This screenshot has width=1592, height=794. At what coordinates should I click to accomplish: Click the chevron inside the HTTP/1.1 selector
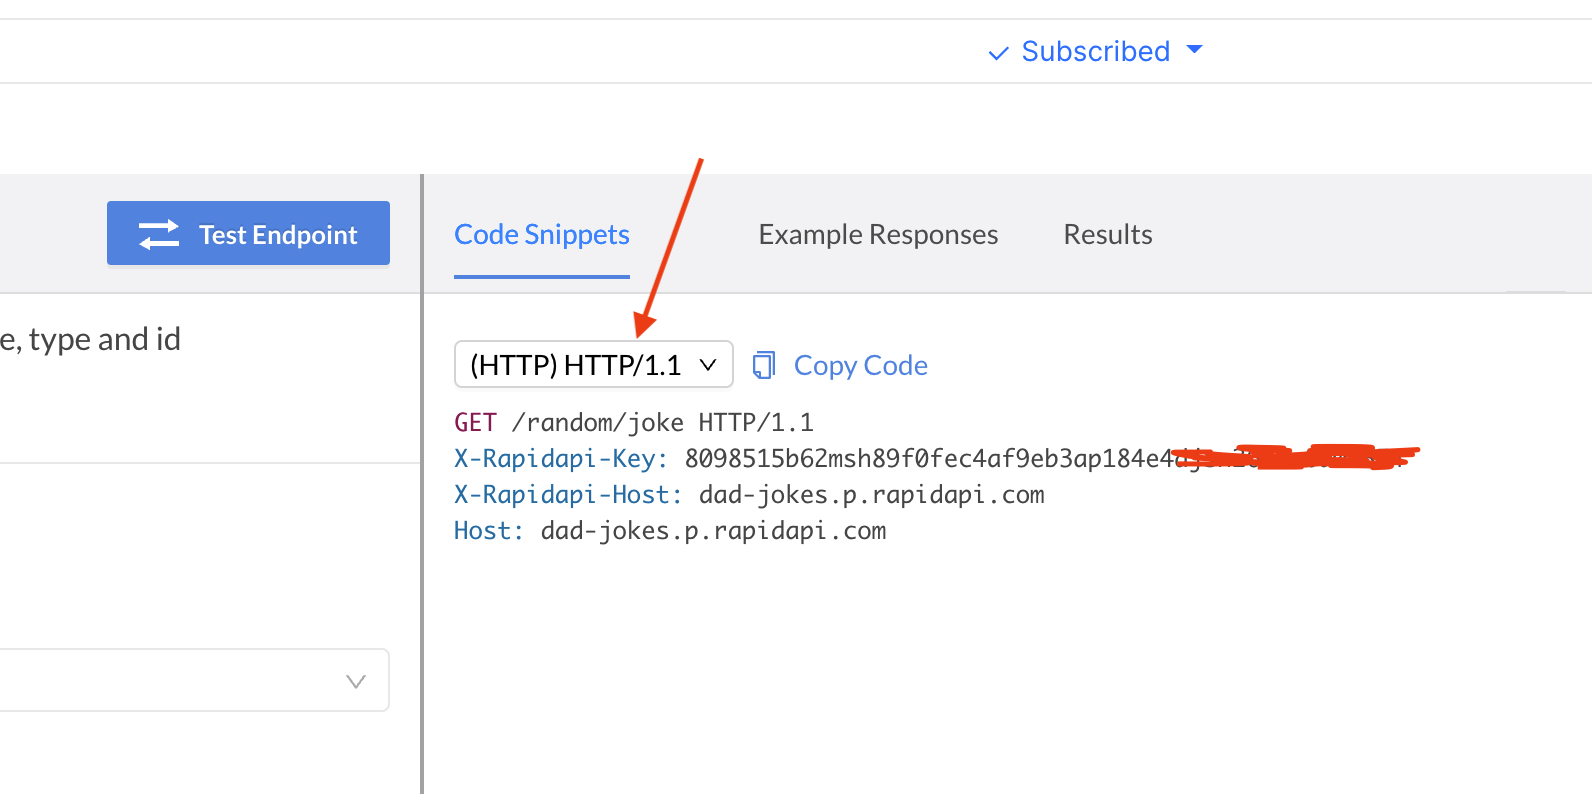tap(708, 365)
